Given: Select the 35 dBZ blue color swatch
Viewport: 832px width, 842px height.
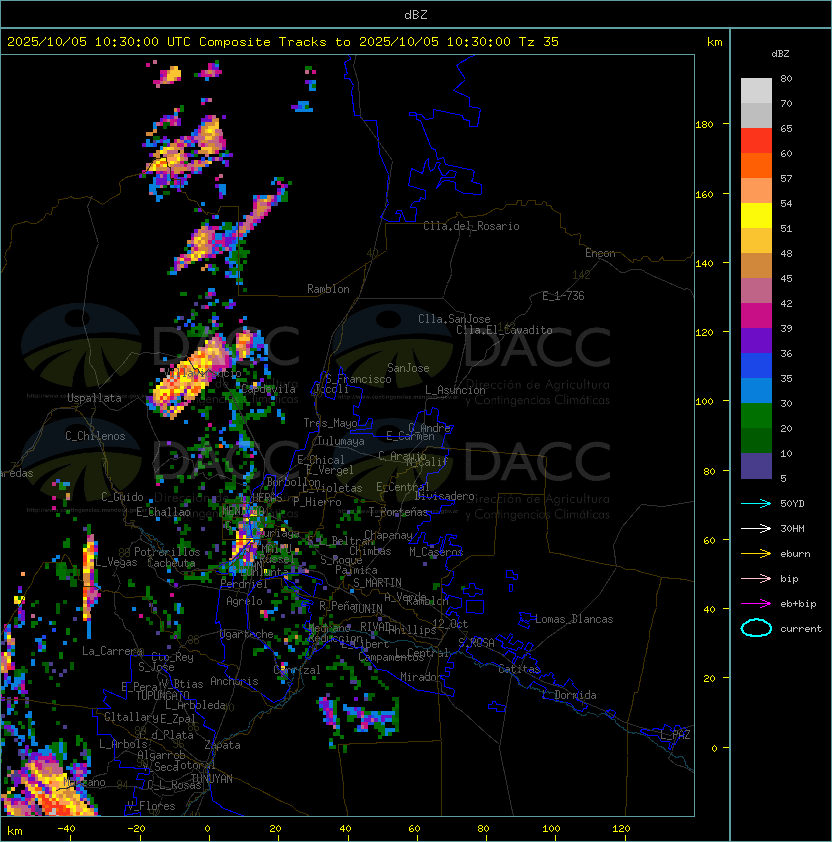Looking at the screenshot, I should [x=756, y=390].
